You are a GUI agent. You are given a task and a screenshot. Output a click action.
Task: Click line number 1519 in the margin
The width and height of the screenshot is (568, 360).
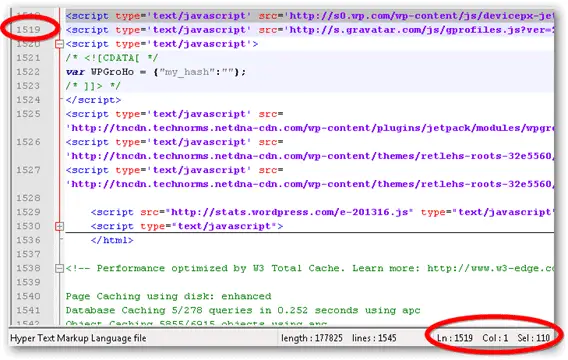tap(28, 30)
